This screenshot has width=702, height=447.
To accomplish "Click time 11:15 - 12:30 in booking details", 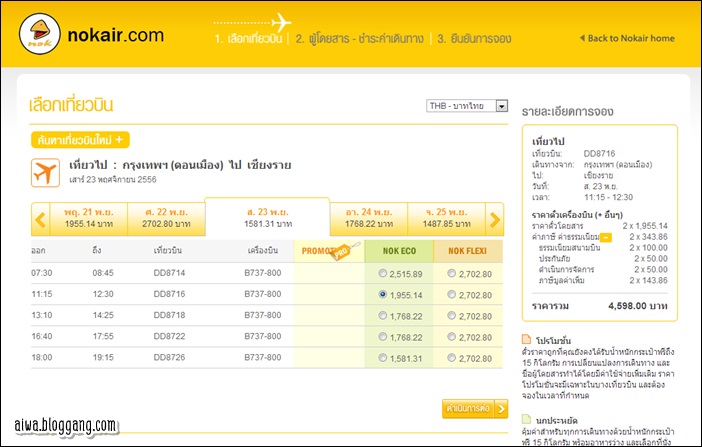I will click(608, 197).
